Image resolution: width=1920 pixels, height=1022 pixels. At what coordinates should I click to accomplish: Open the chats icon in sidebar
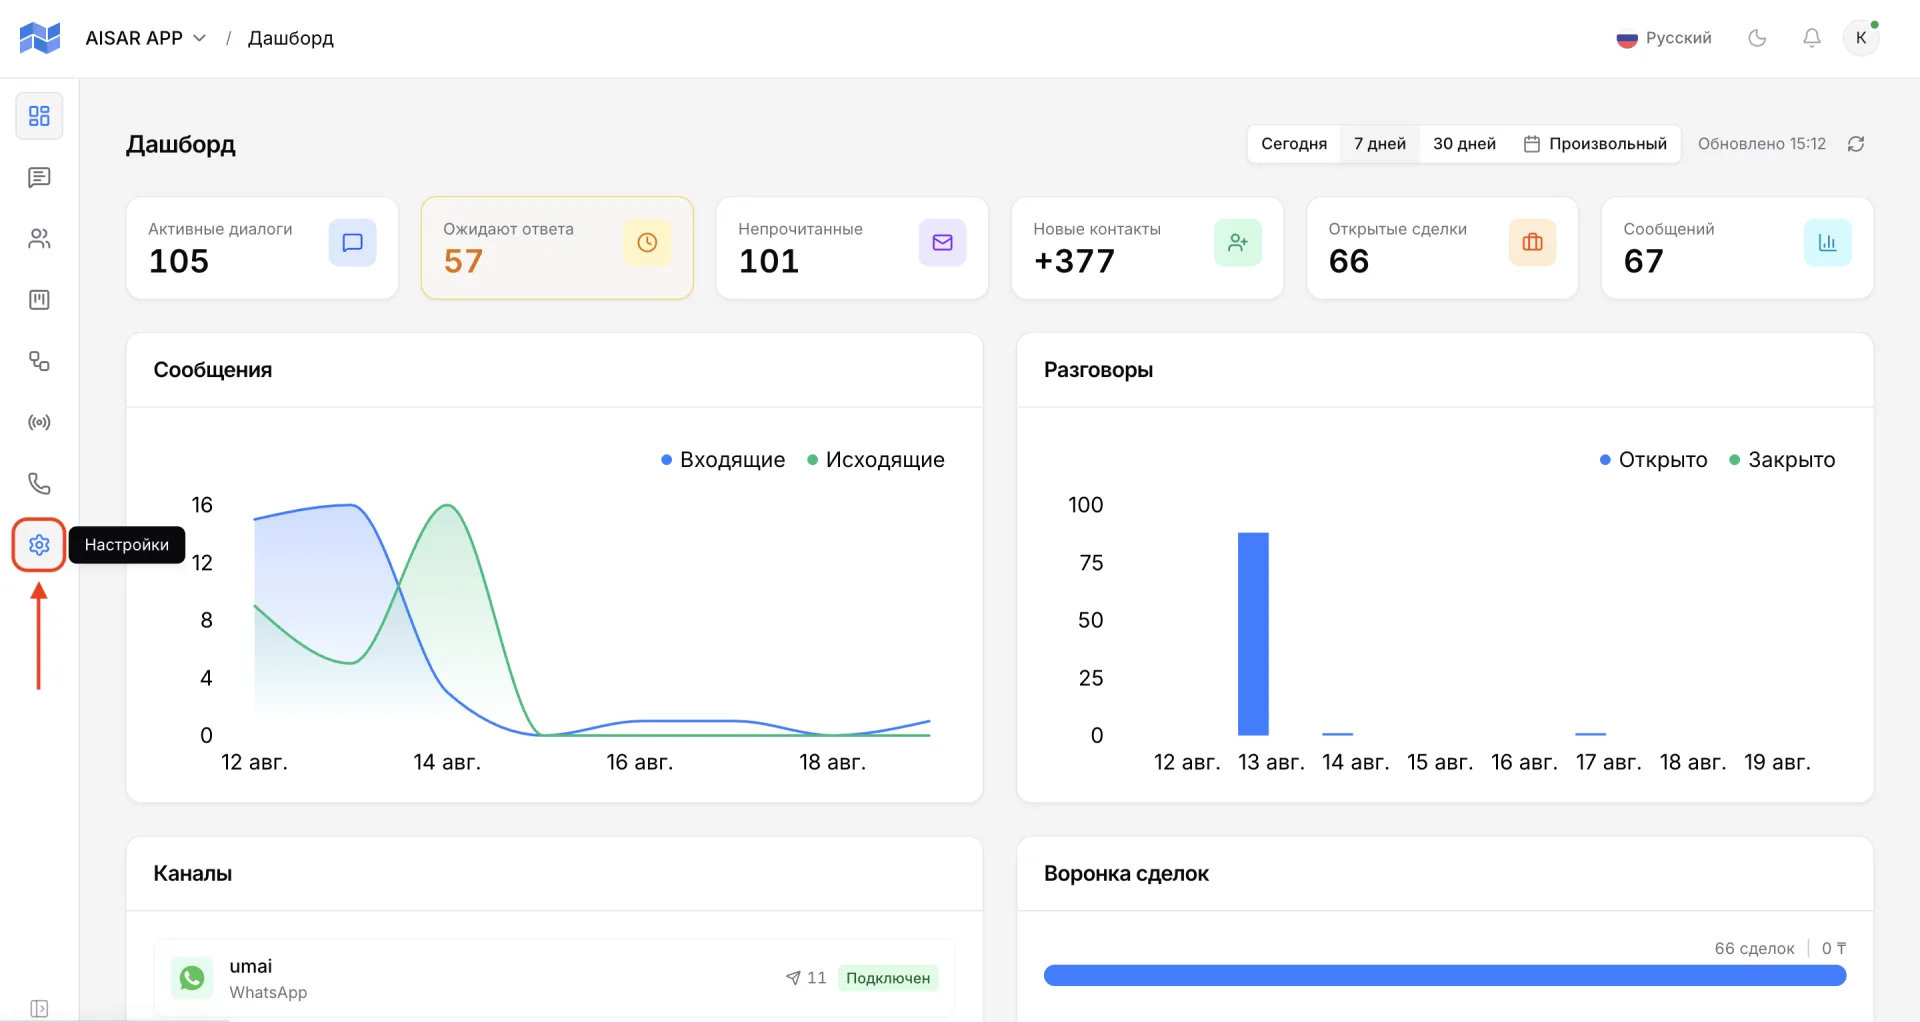pos(39,178)
